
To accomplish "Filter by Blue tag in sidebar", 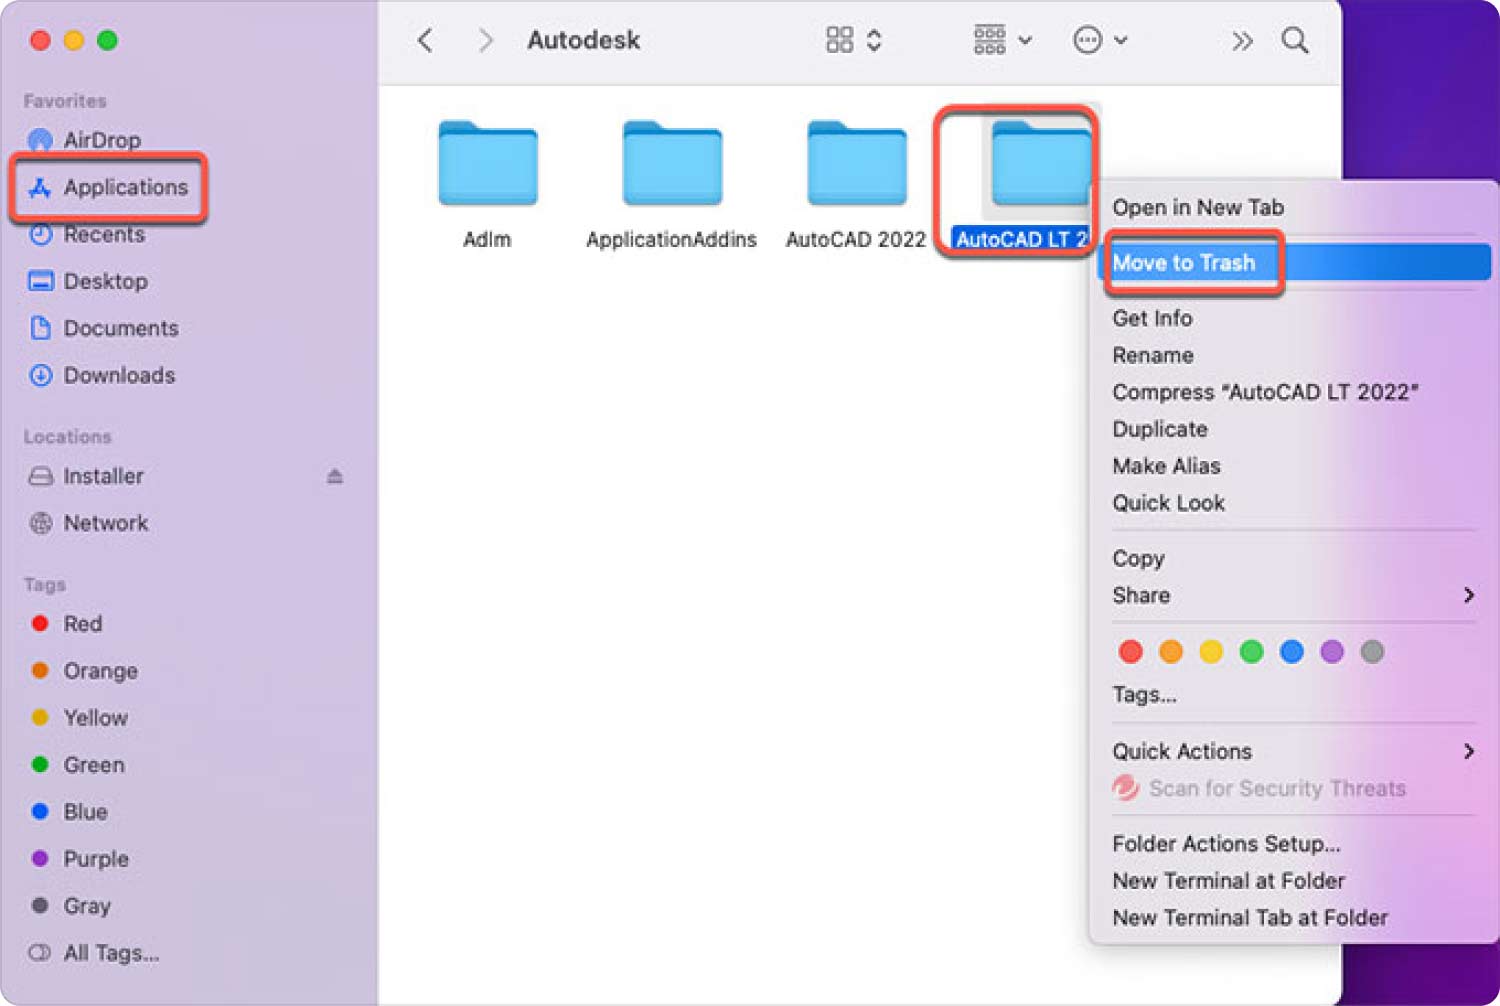I will tap(69, 812).
